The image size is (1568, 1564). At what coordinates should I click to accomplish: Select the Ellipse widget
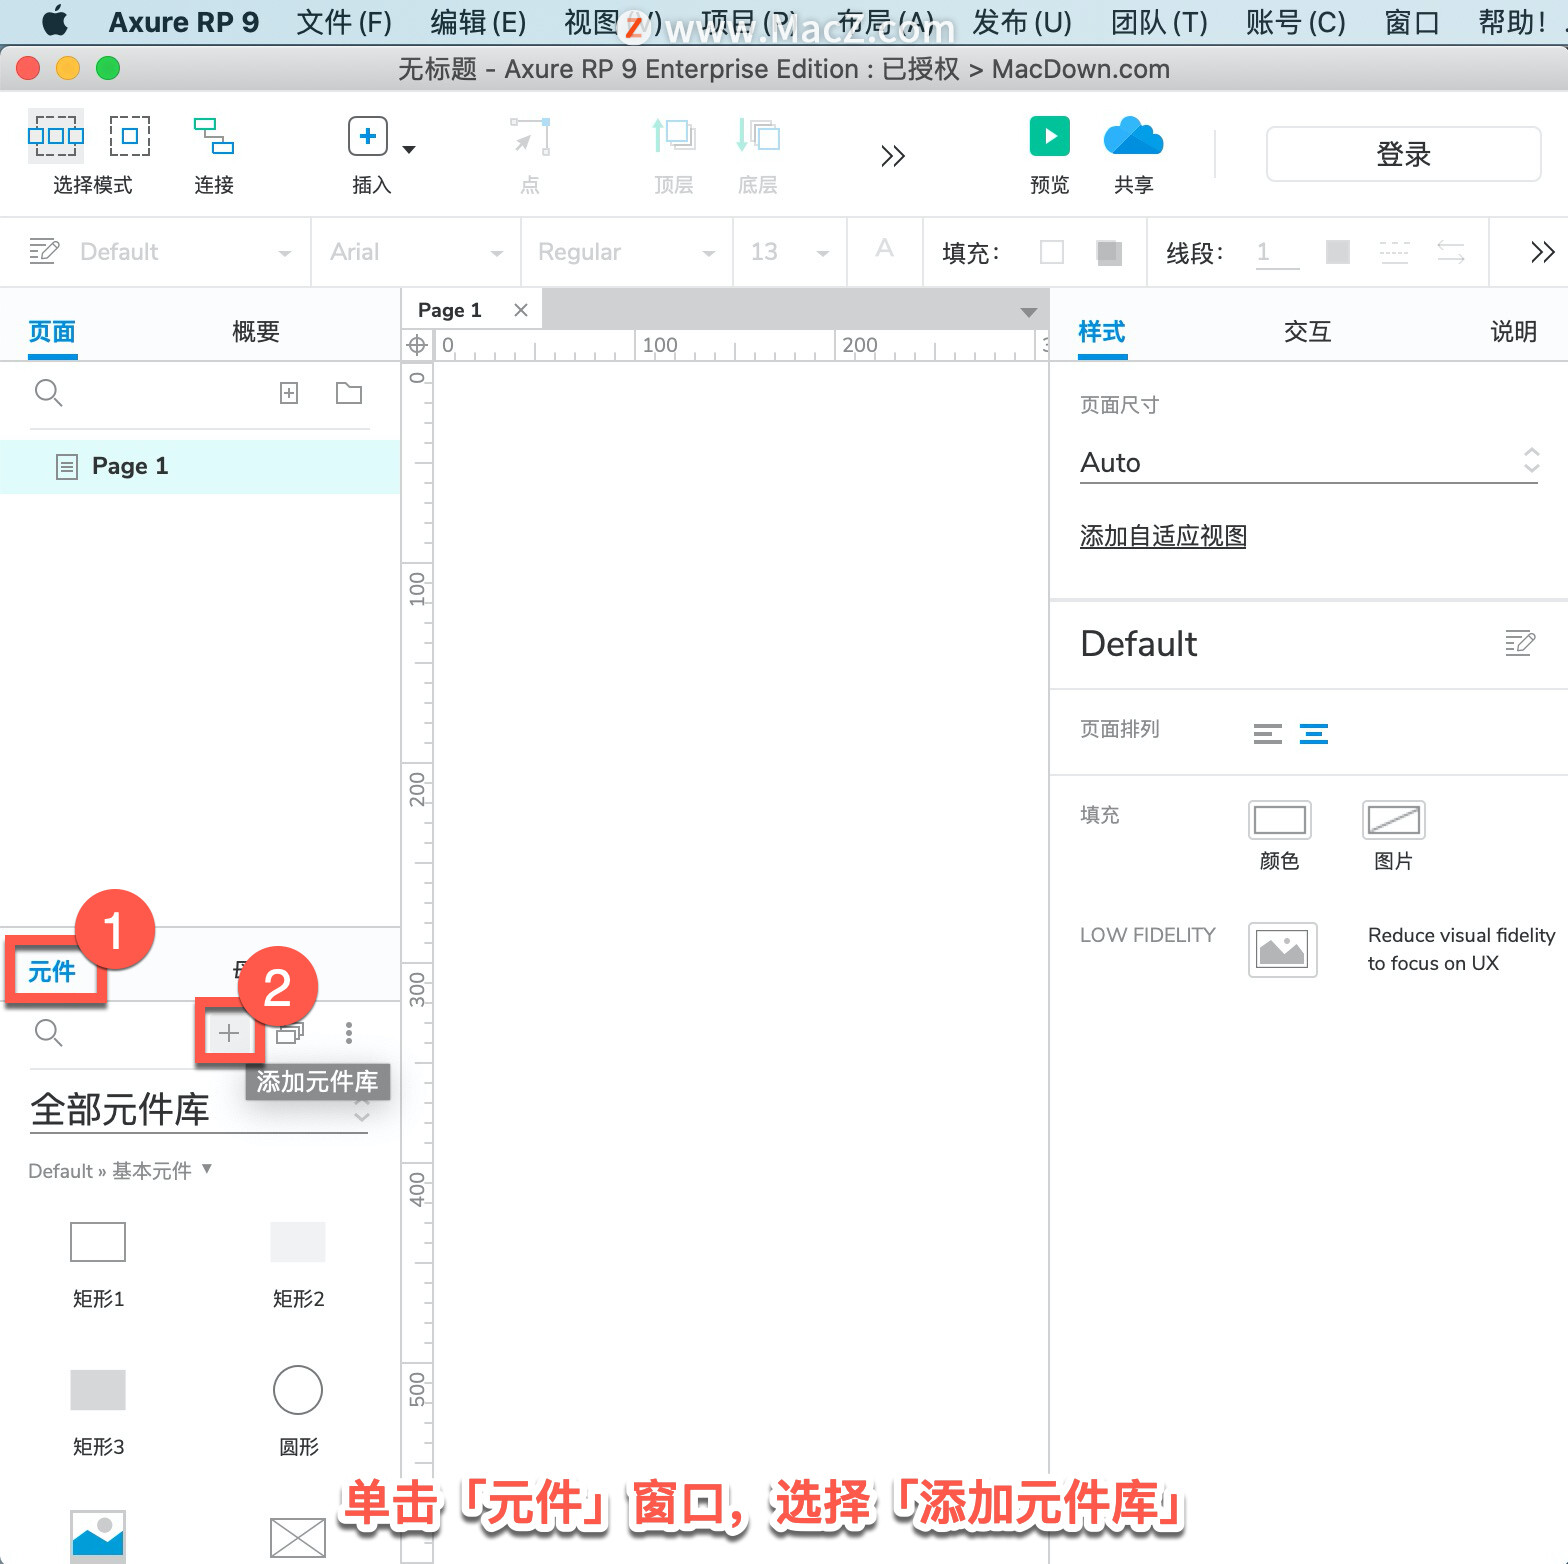click(298, 1390)
